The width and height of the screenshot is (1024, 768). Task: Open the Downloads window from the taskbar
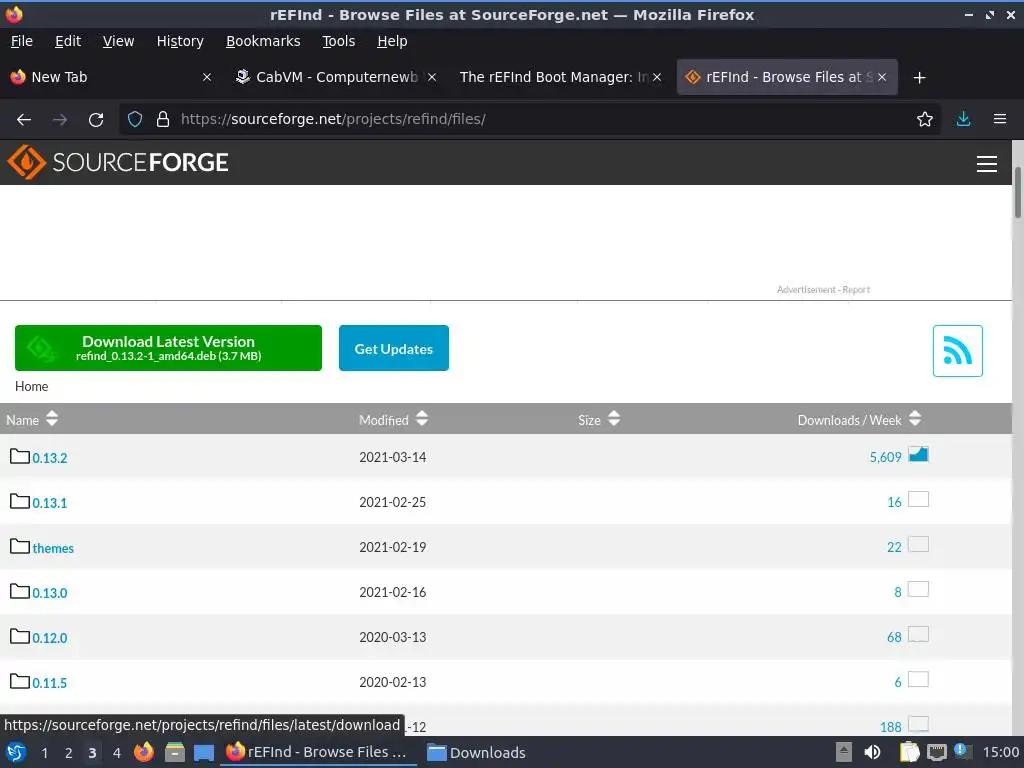pos(476,752)
